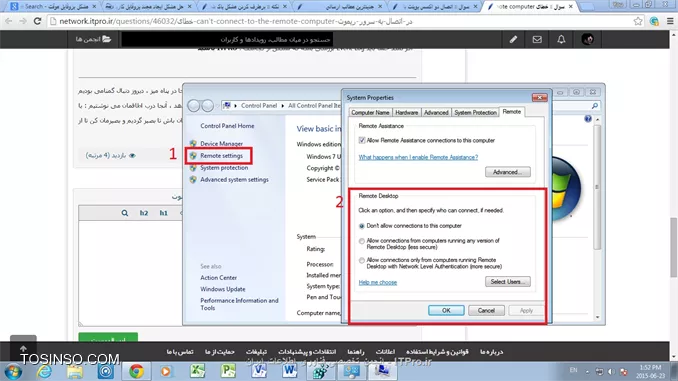The height and width of the screenshot is (381, 678).
Task: Click the EN language indicator in tray
Action: [573, 370]
